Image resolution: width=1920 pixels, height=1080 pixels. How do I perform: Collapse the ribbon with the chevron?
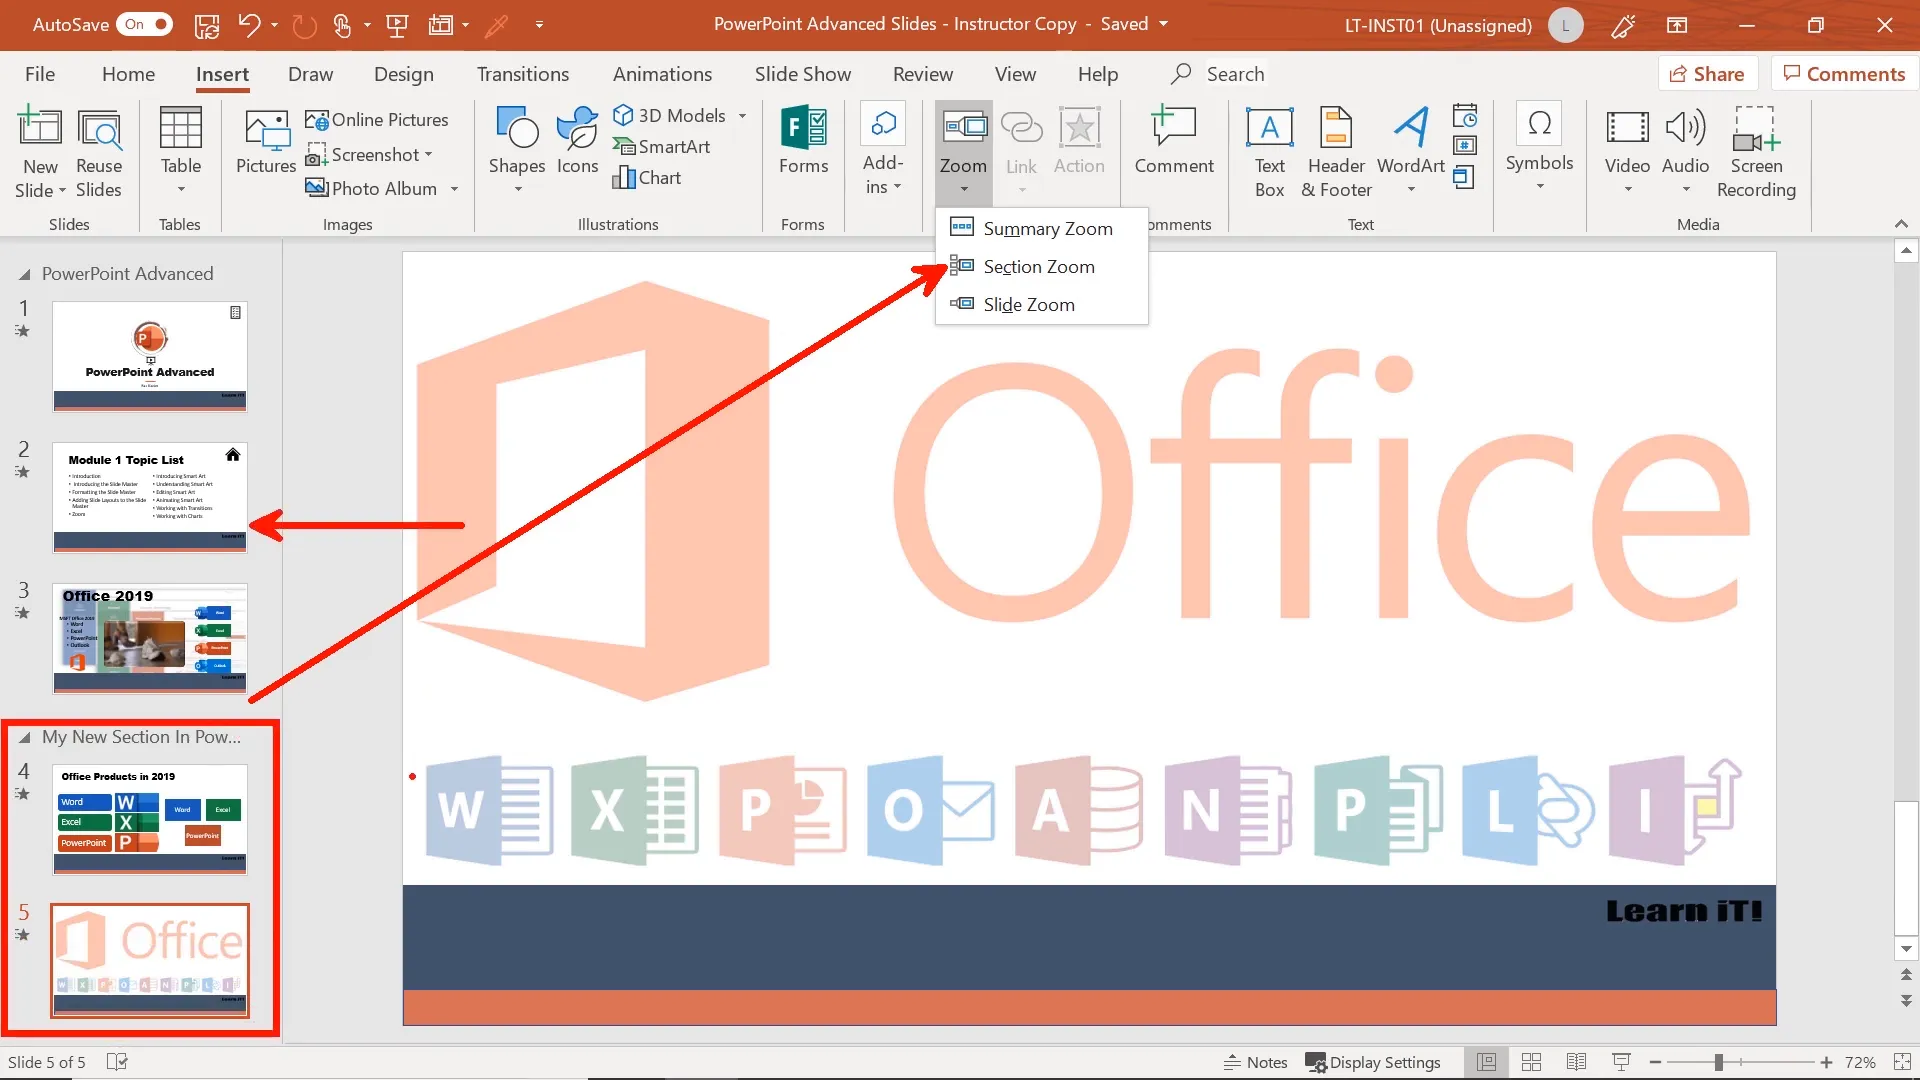[1901, 224]
